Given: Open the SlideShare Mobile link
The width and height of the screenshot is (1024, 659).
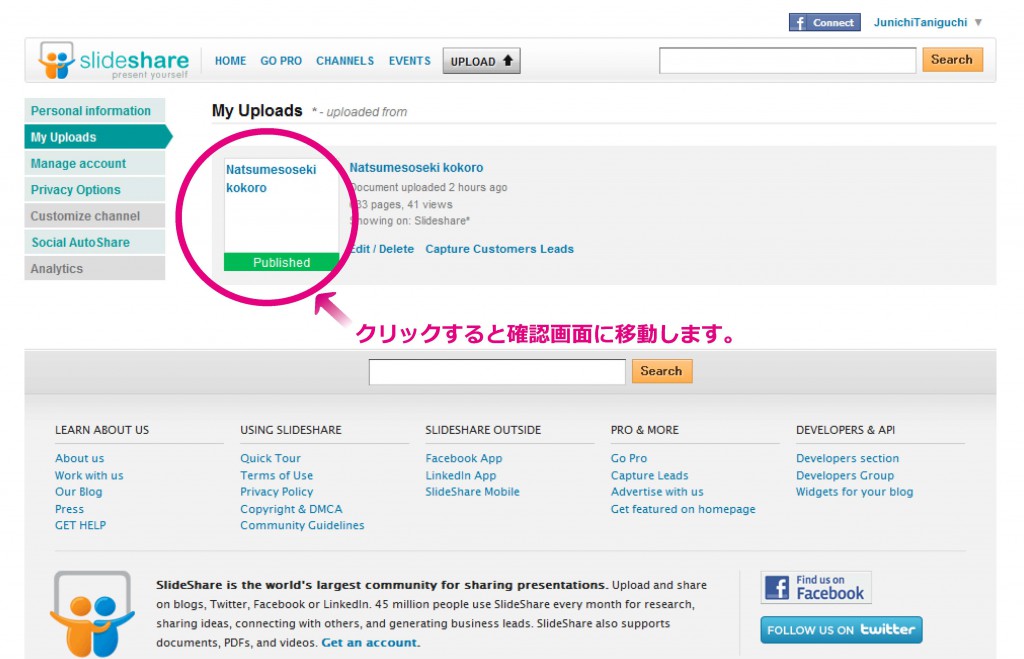Looking at the screenshot, I should [472, 492].
